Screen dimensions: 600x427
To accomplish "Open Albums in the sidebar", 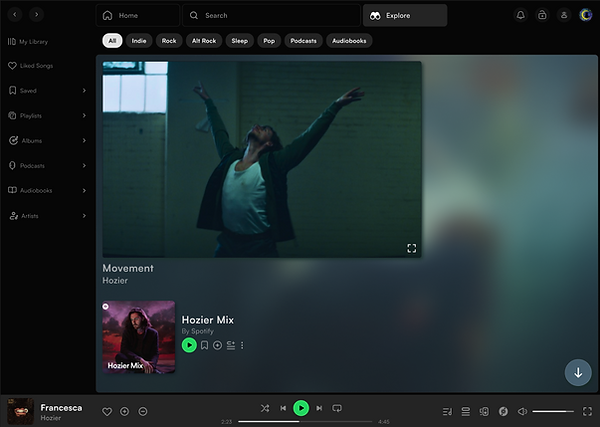I will pos(25,140).
